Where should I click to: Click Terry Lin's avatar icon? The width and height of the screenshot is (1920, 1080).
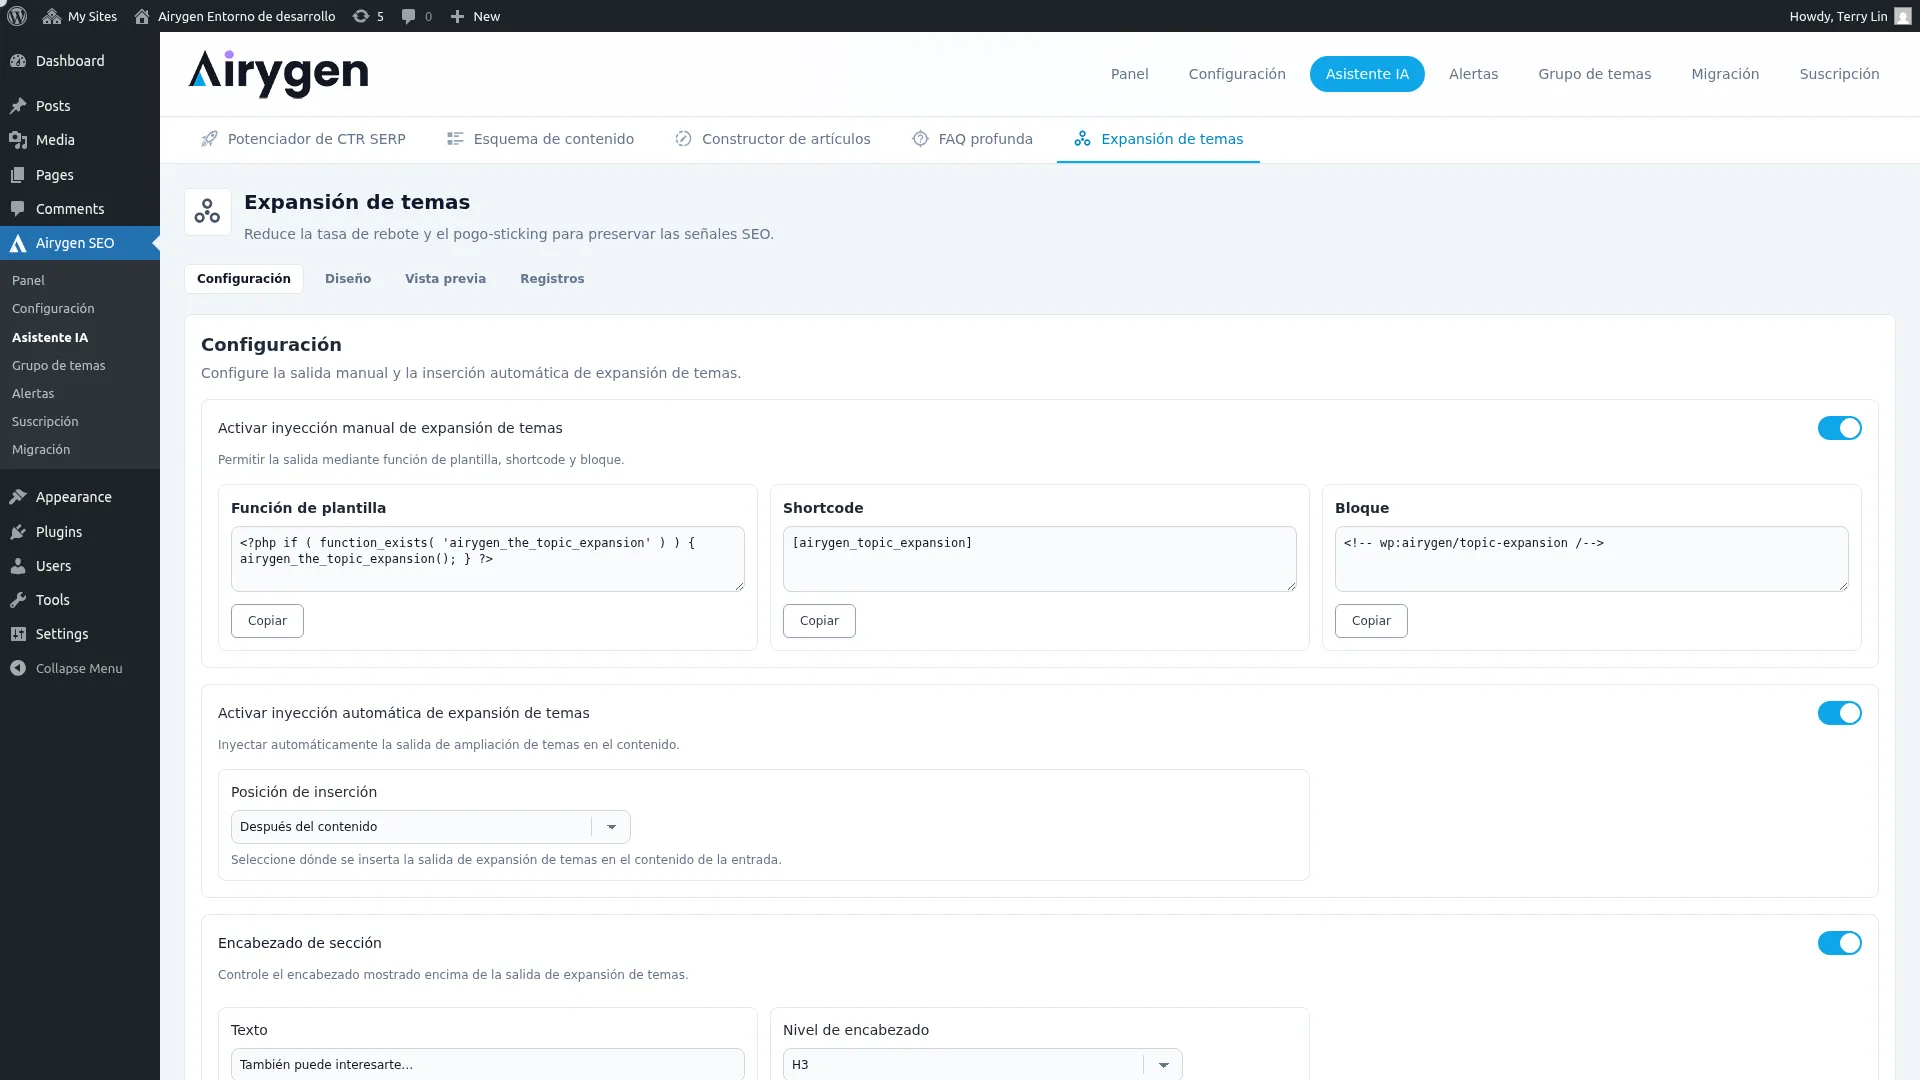[1903, 16]
